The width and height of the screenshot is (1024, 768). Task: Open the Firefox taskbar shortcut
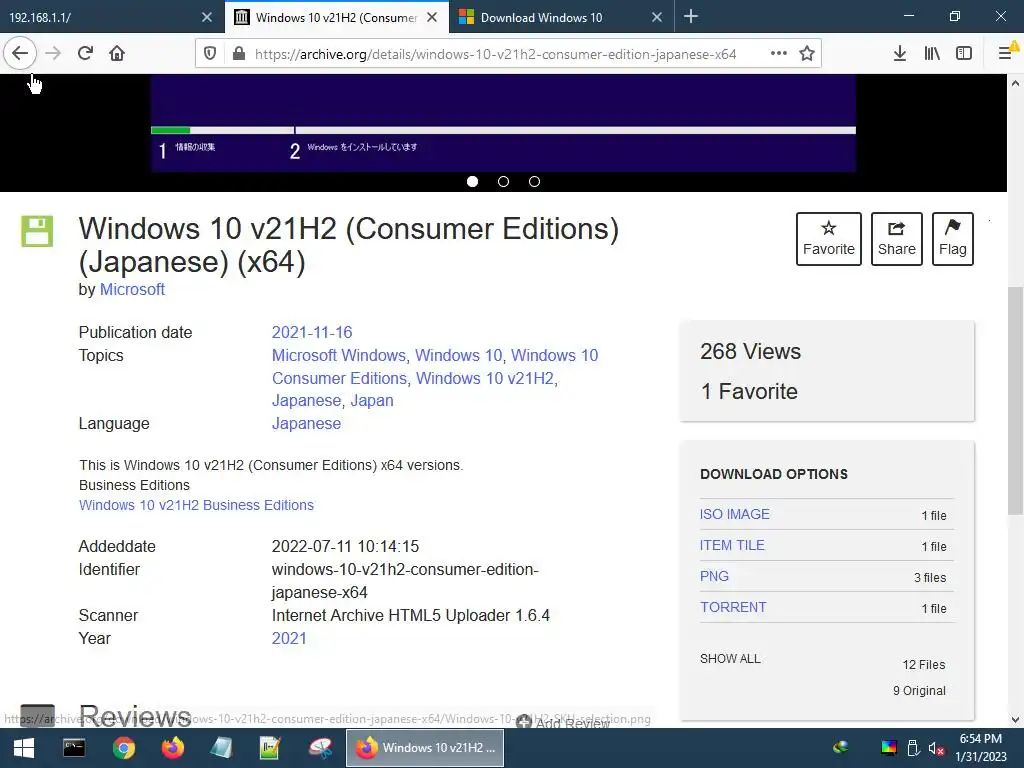point(173,748)
